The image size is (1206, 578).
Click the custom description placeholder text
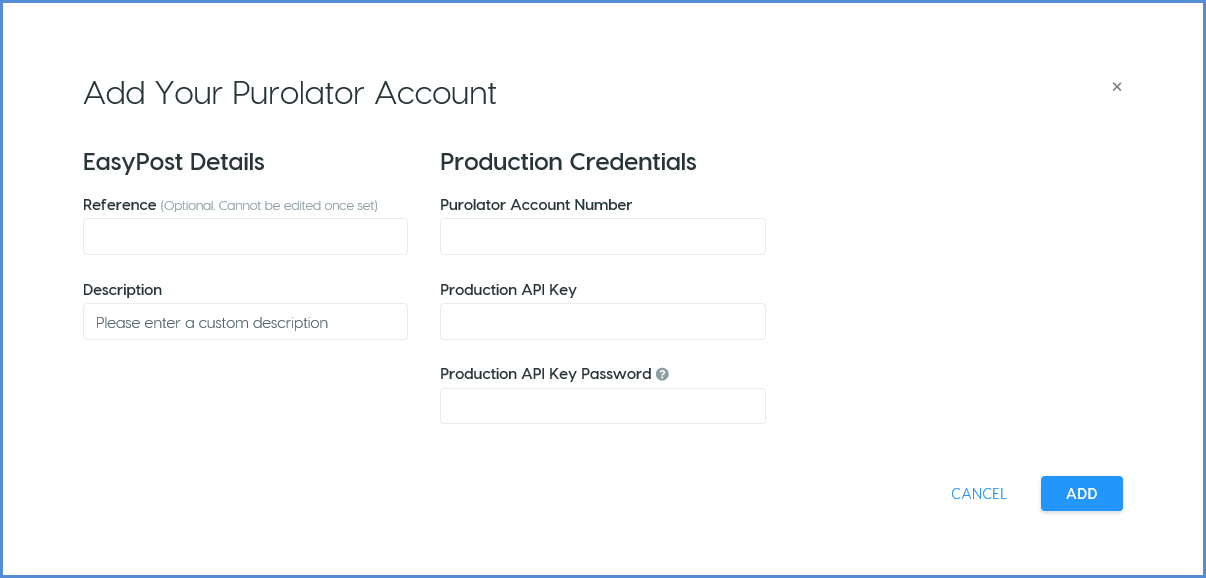tap(212, 323)
